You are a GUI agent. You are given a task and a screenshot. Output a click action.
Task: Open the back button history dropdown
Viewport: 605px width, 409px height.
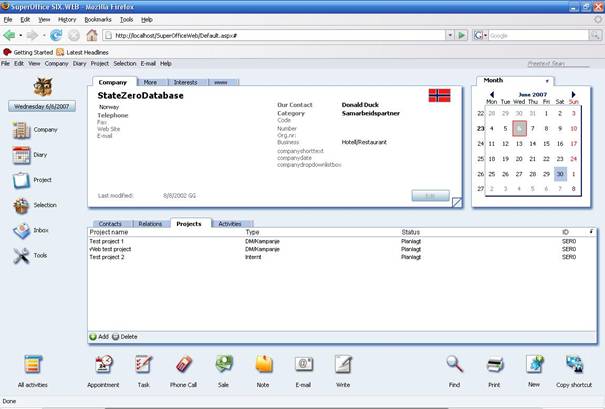[x=20, y=35]
